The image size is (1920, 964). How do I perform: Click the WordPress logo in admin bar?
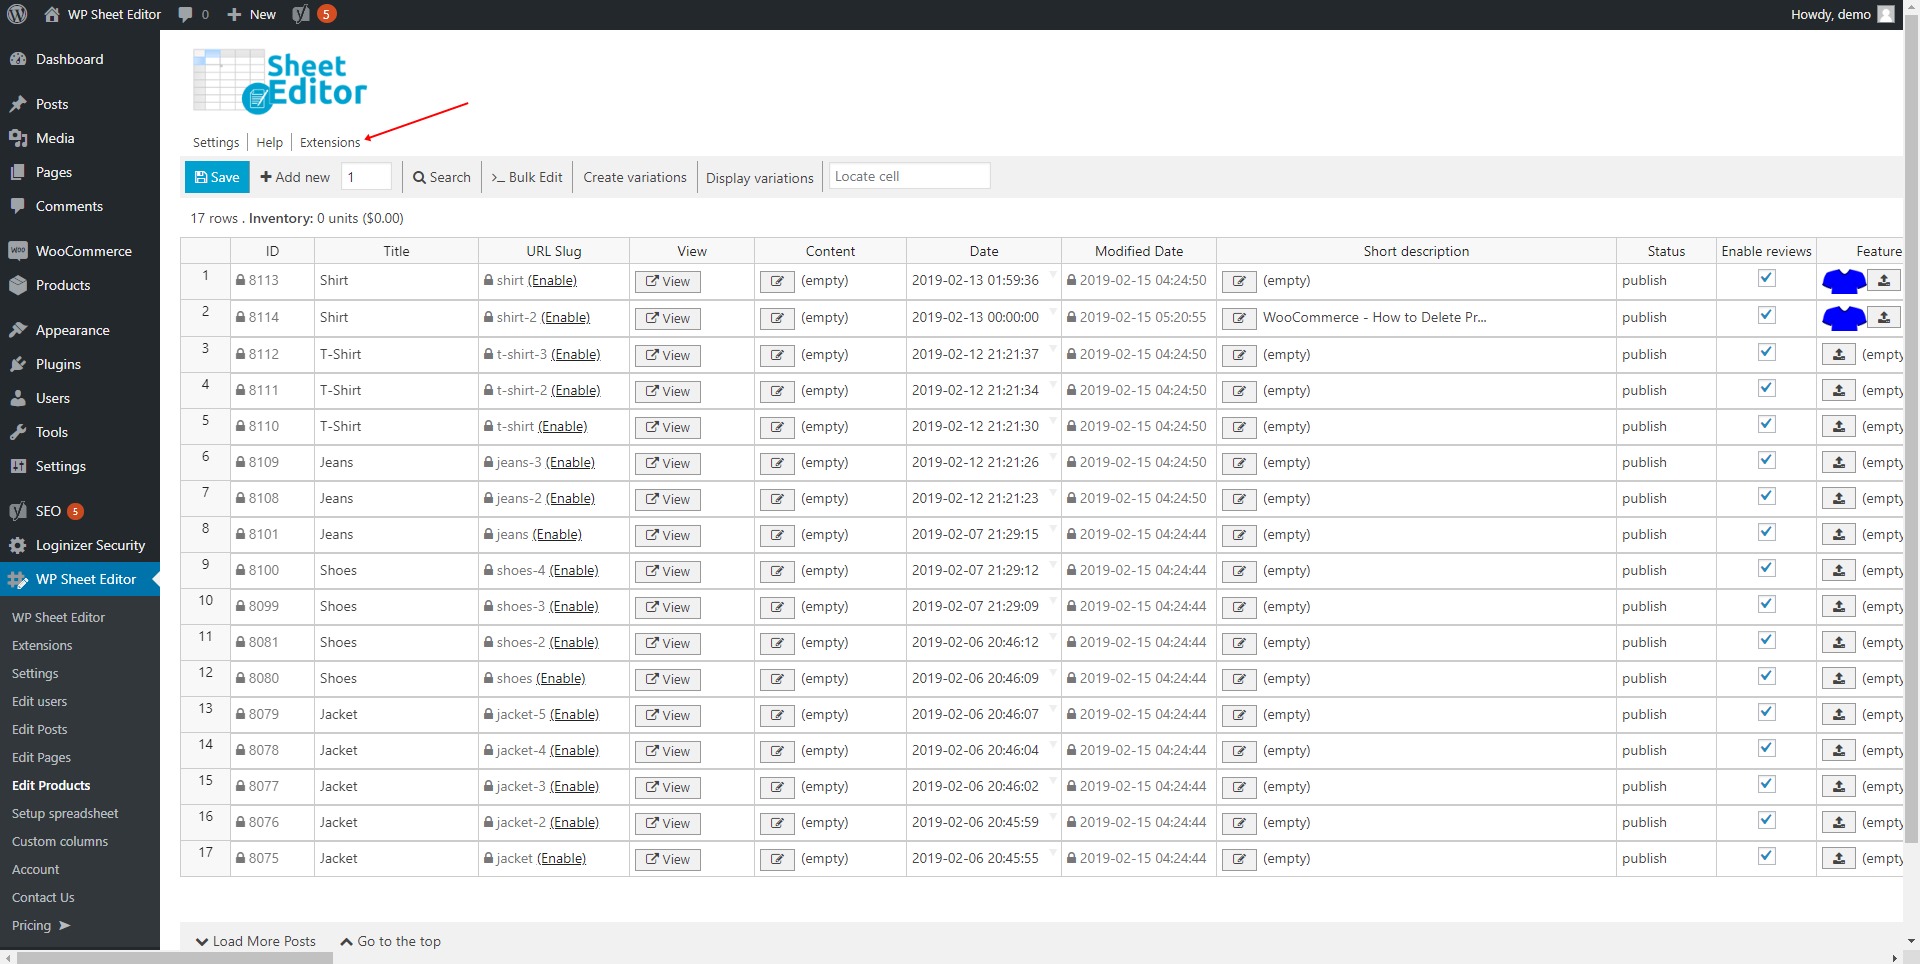[17, 14]
